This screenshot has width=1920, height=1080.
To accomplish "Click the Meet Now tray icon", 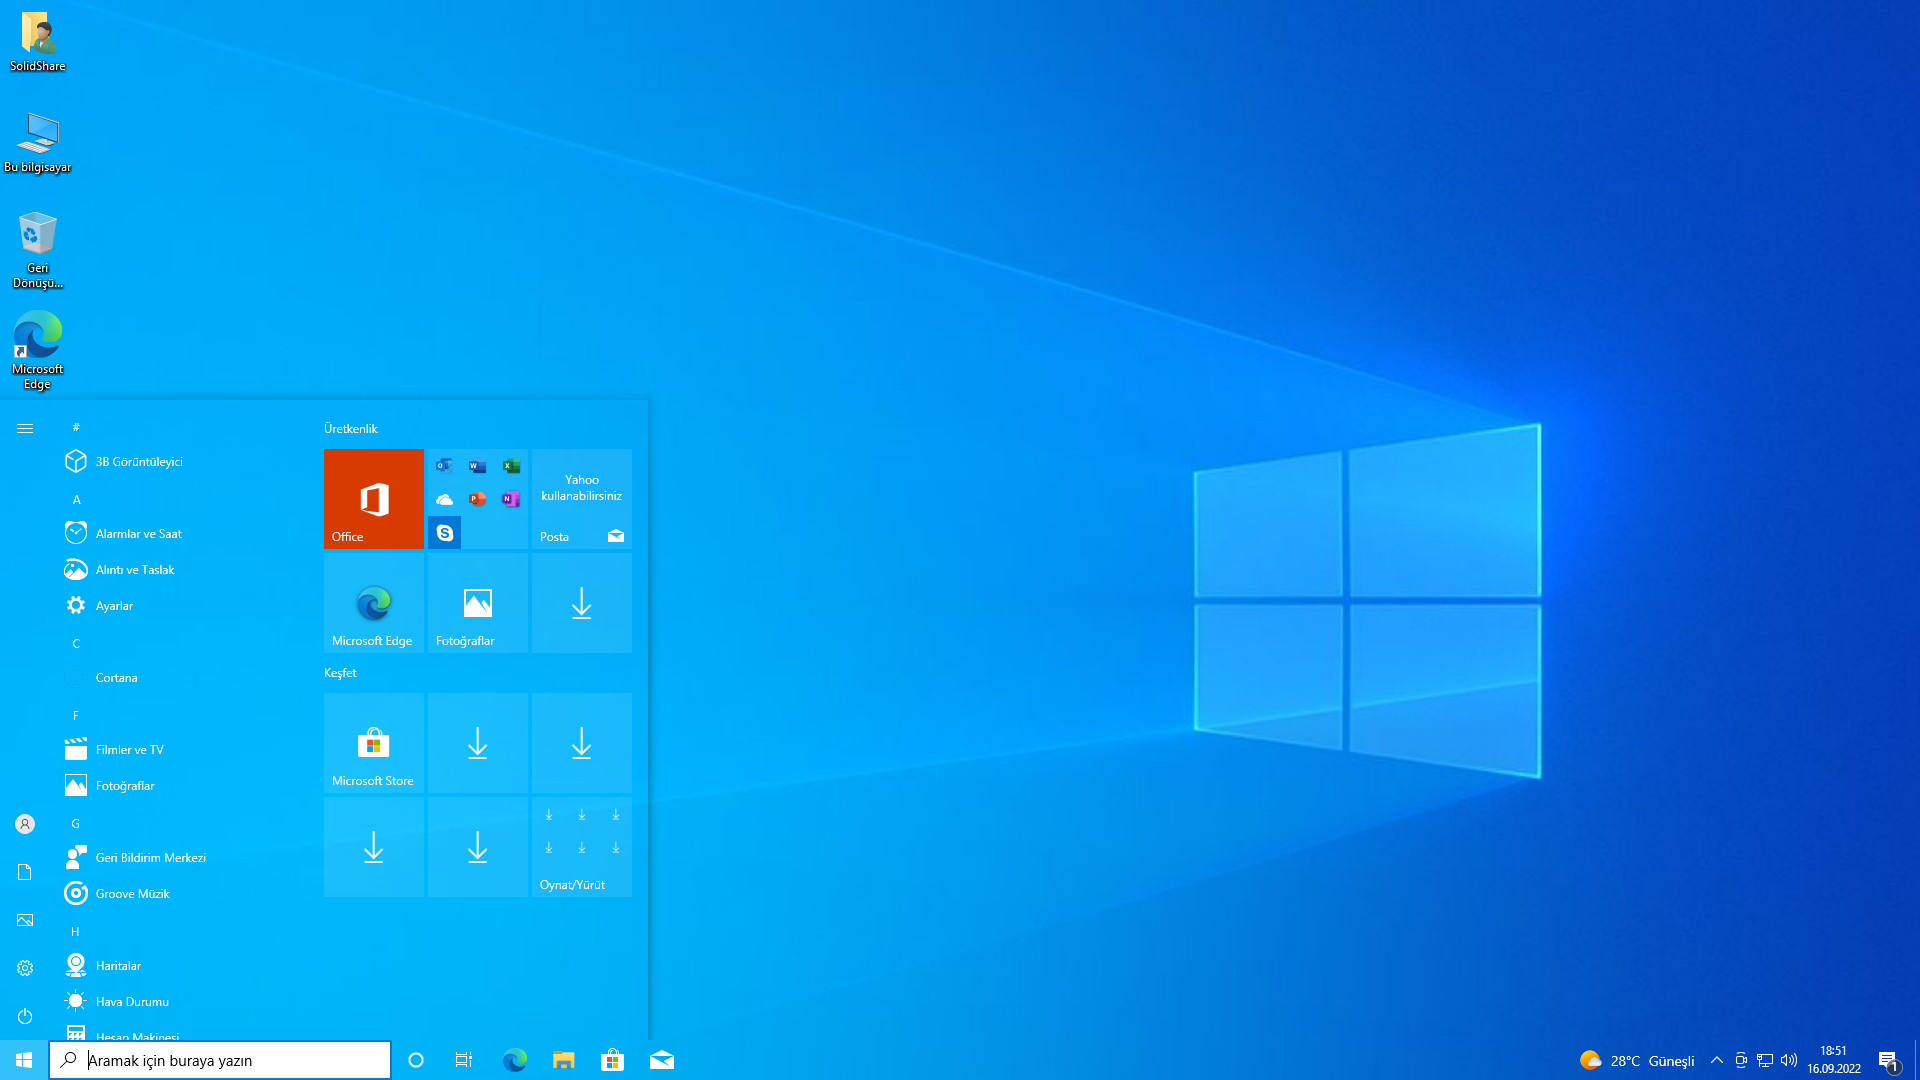I will [x=1741, y=1060].
